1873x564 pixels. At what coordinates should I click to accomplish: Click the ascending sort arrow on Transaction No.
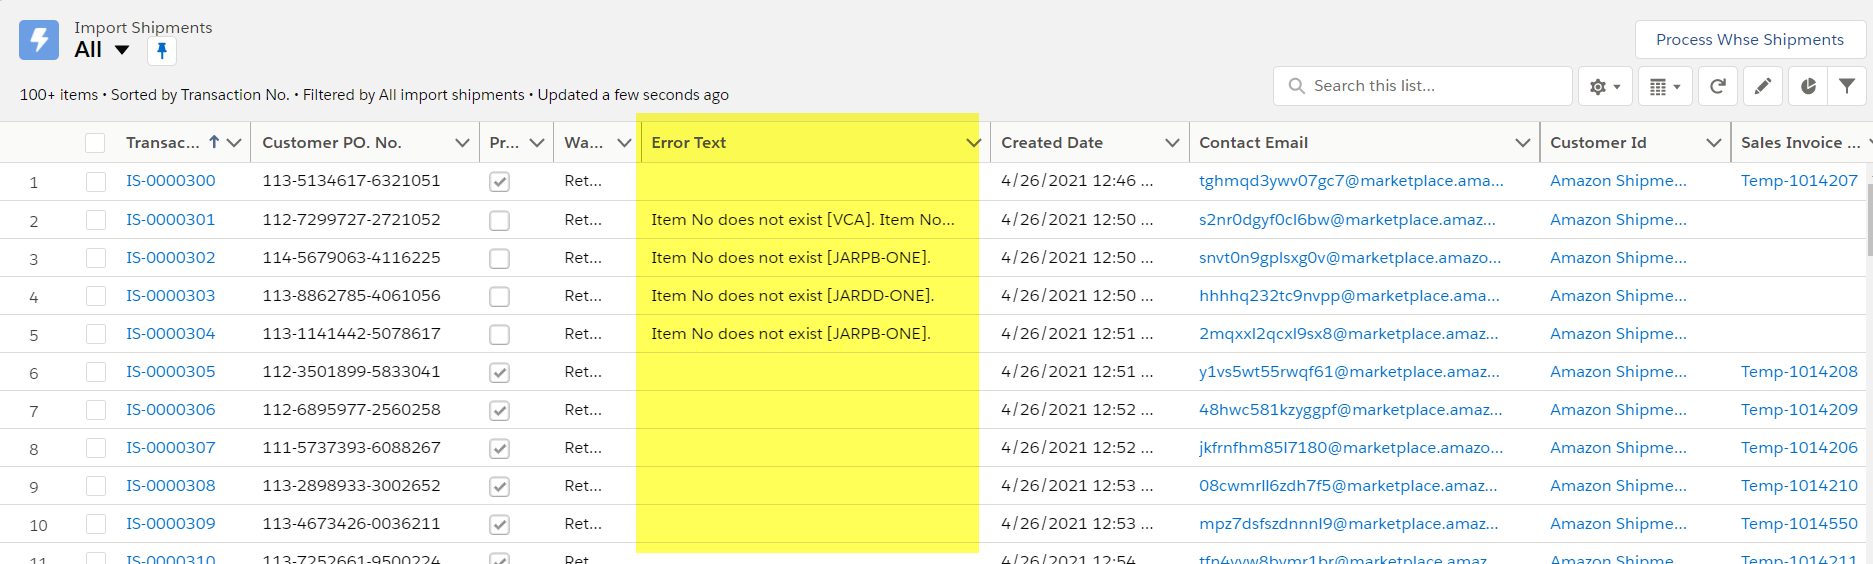pyautogui.click(x=214, y=142)
